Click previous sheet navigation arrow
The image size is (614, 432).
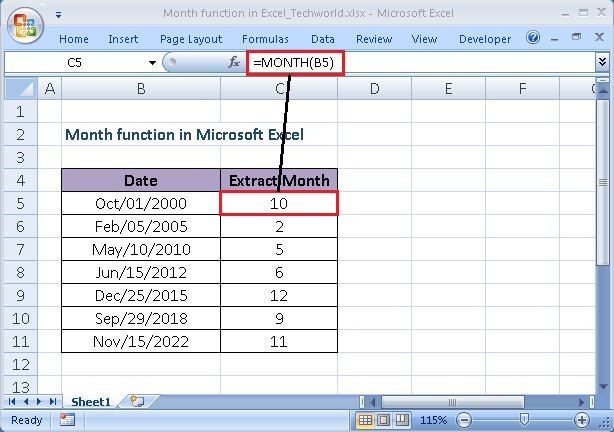tap(26, 401)
